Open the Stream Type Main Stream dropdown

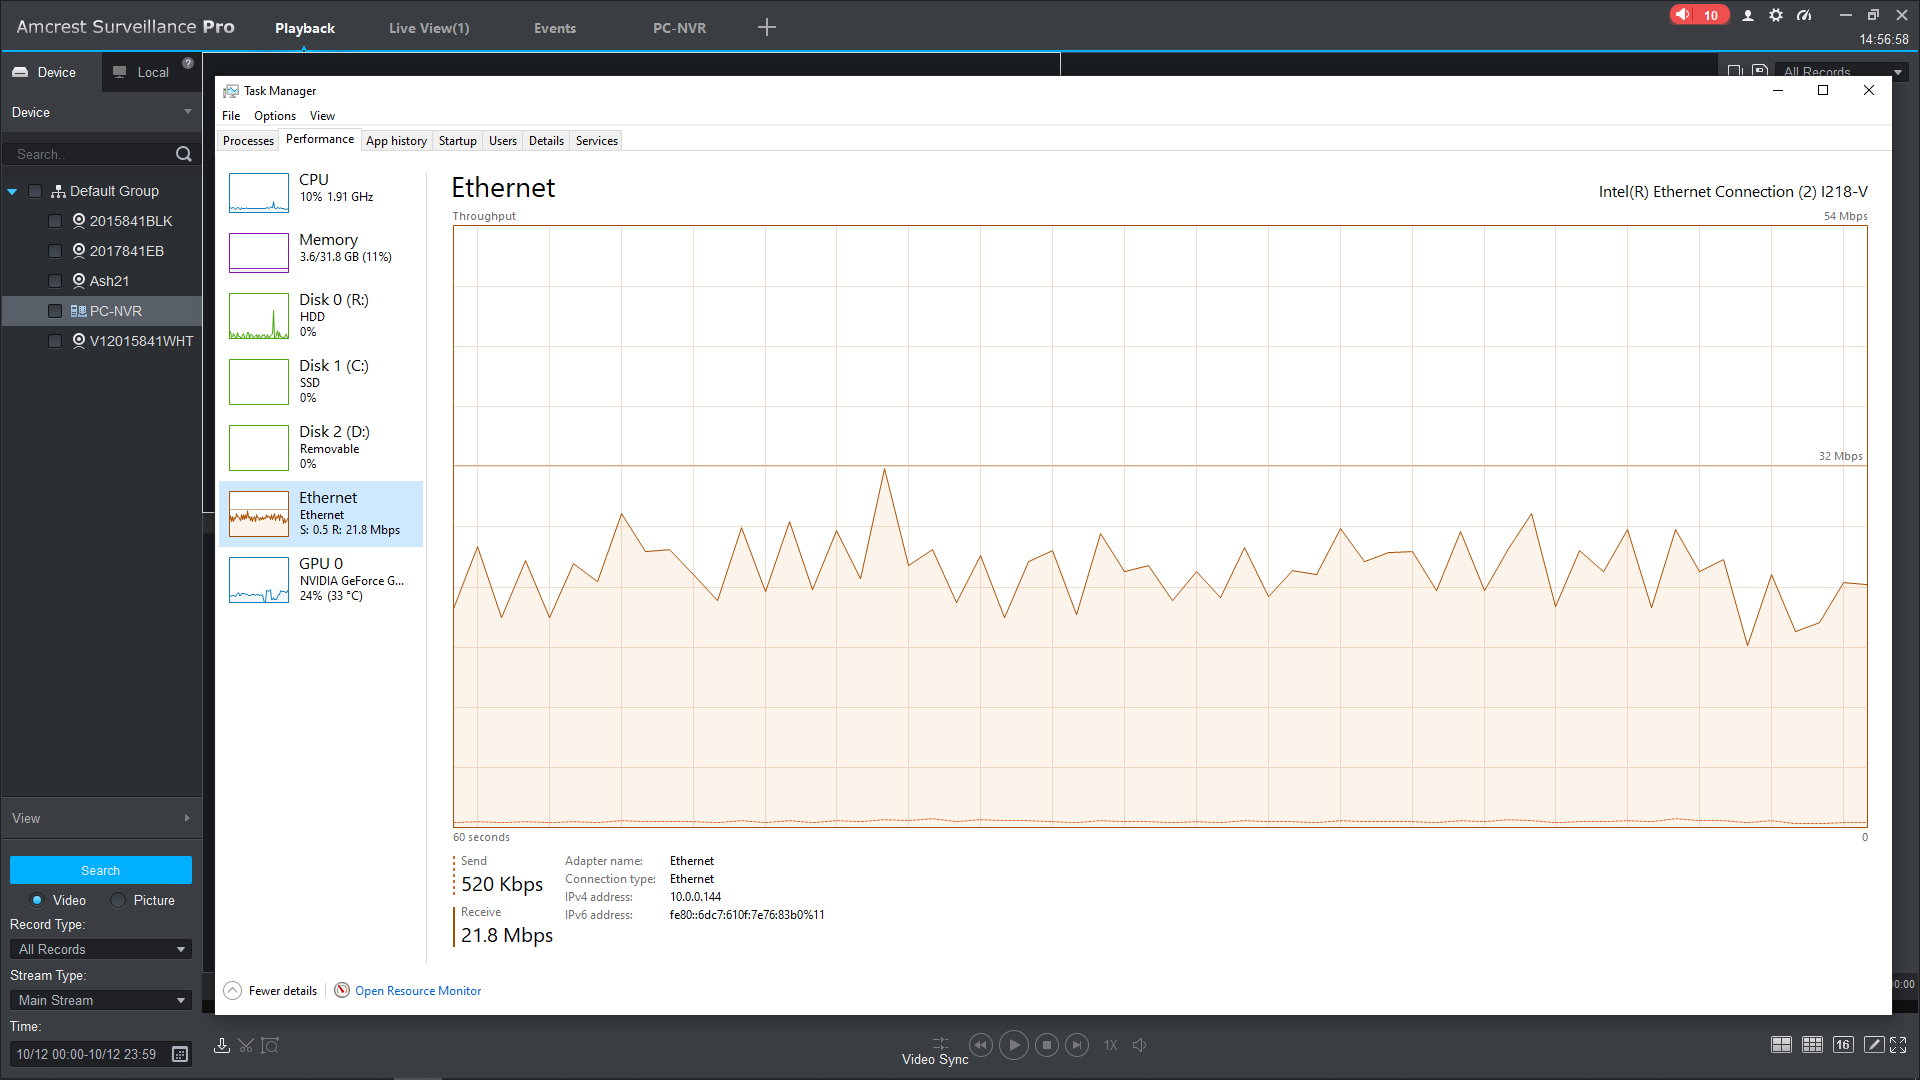pos(100,1000)
